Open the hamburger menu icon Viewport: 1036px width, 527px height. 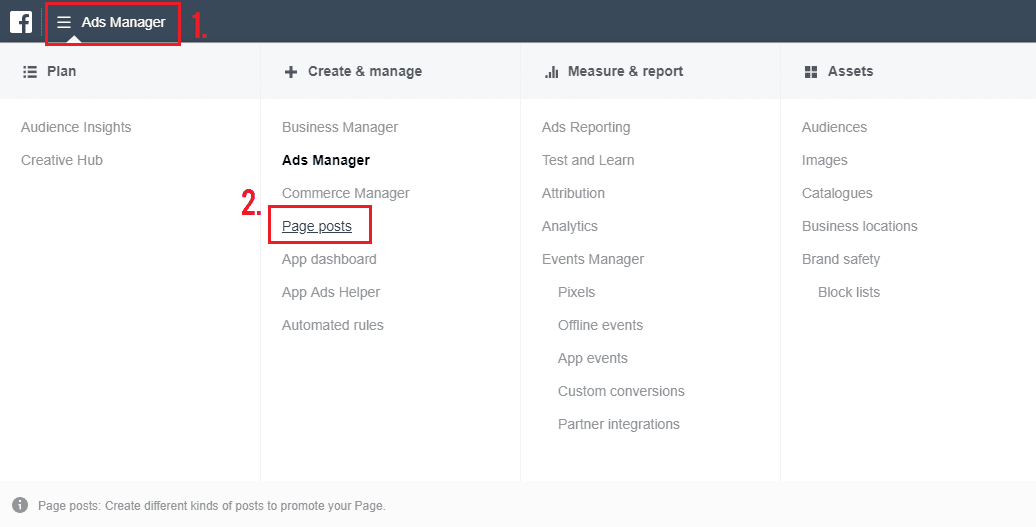(63, 22)
